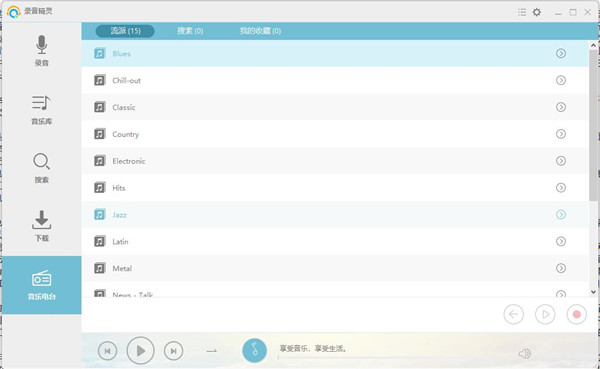Expand the Latin genre arrow
This screenshot has height=369, width=600.
tap(561, 241)
